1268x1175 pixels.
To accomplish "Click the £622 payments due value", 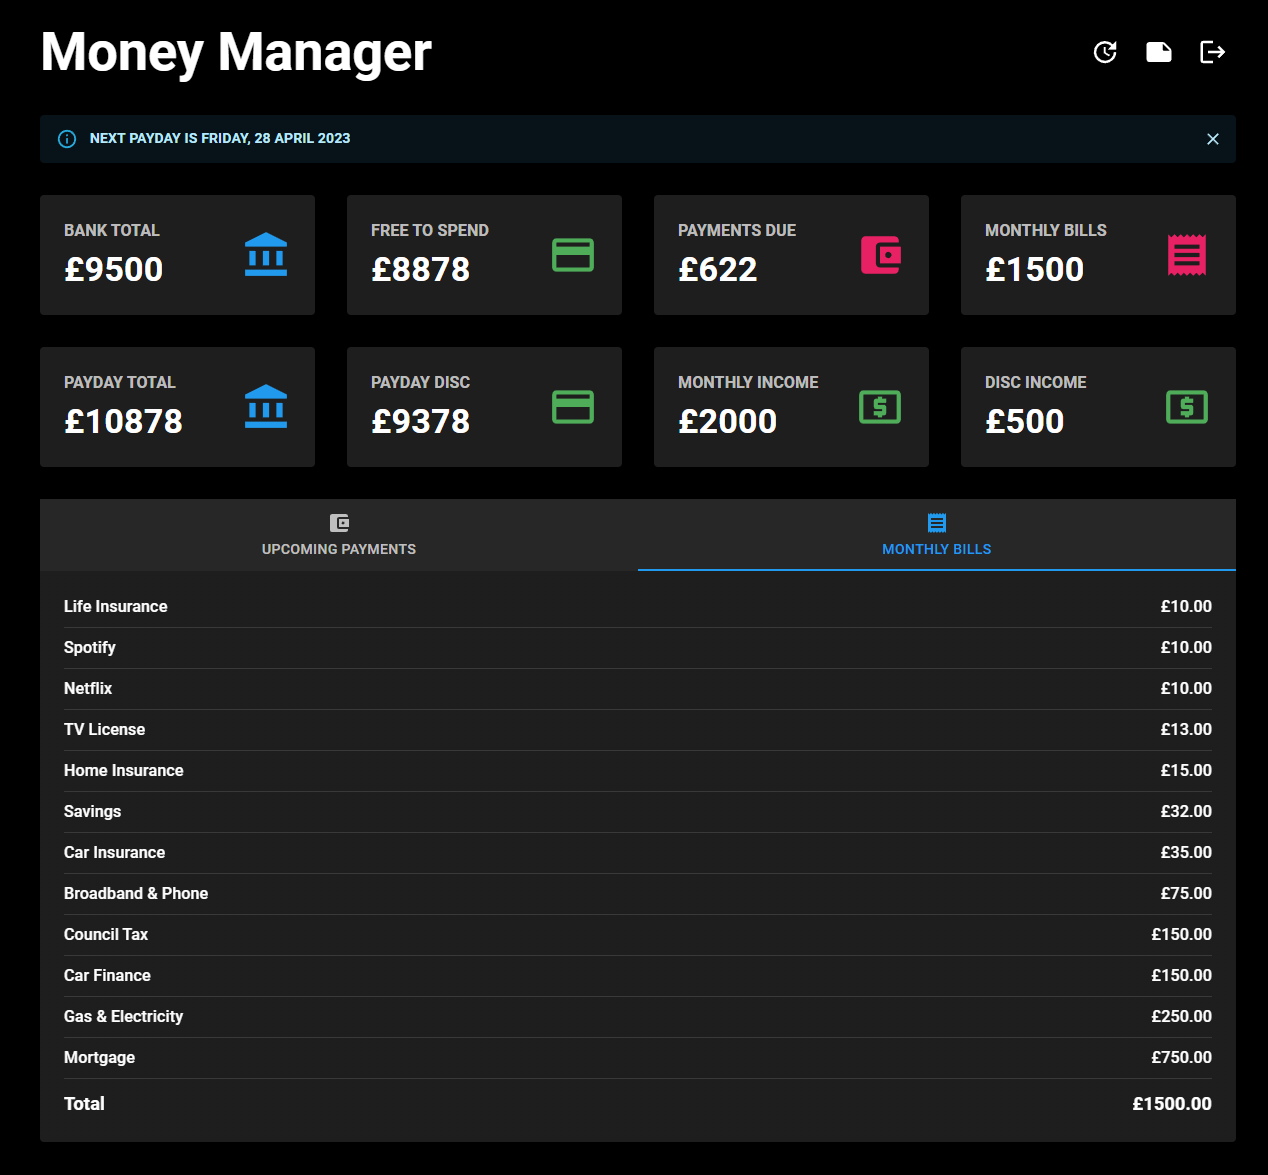I will click(718, 269).
